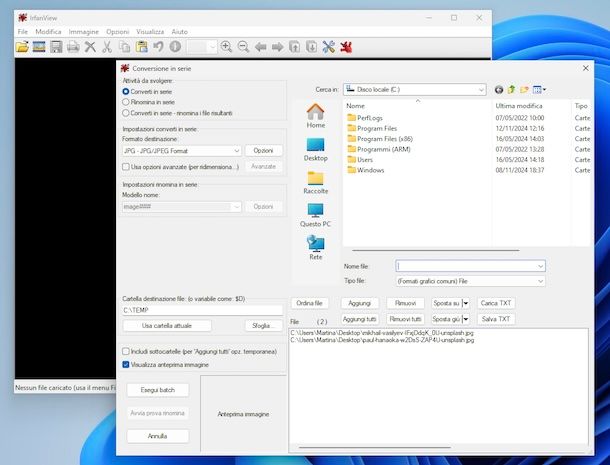
Task: Open the Modifica menu
Action: 48,32
